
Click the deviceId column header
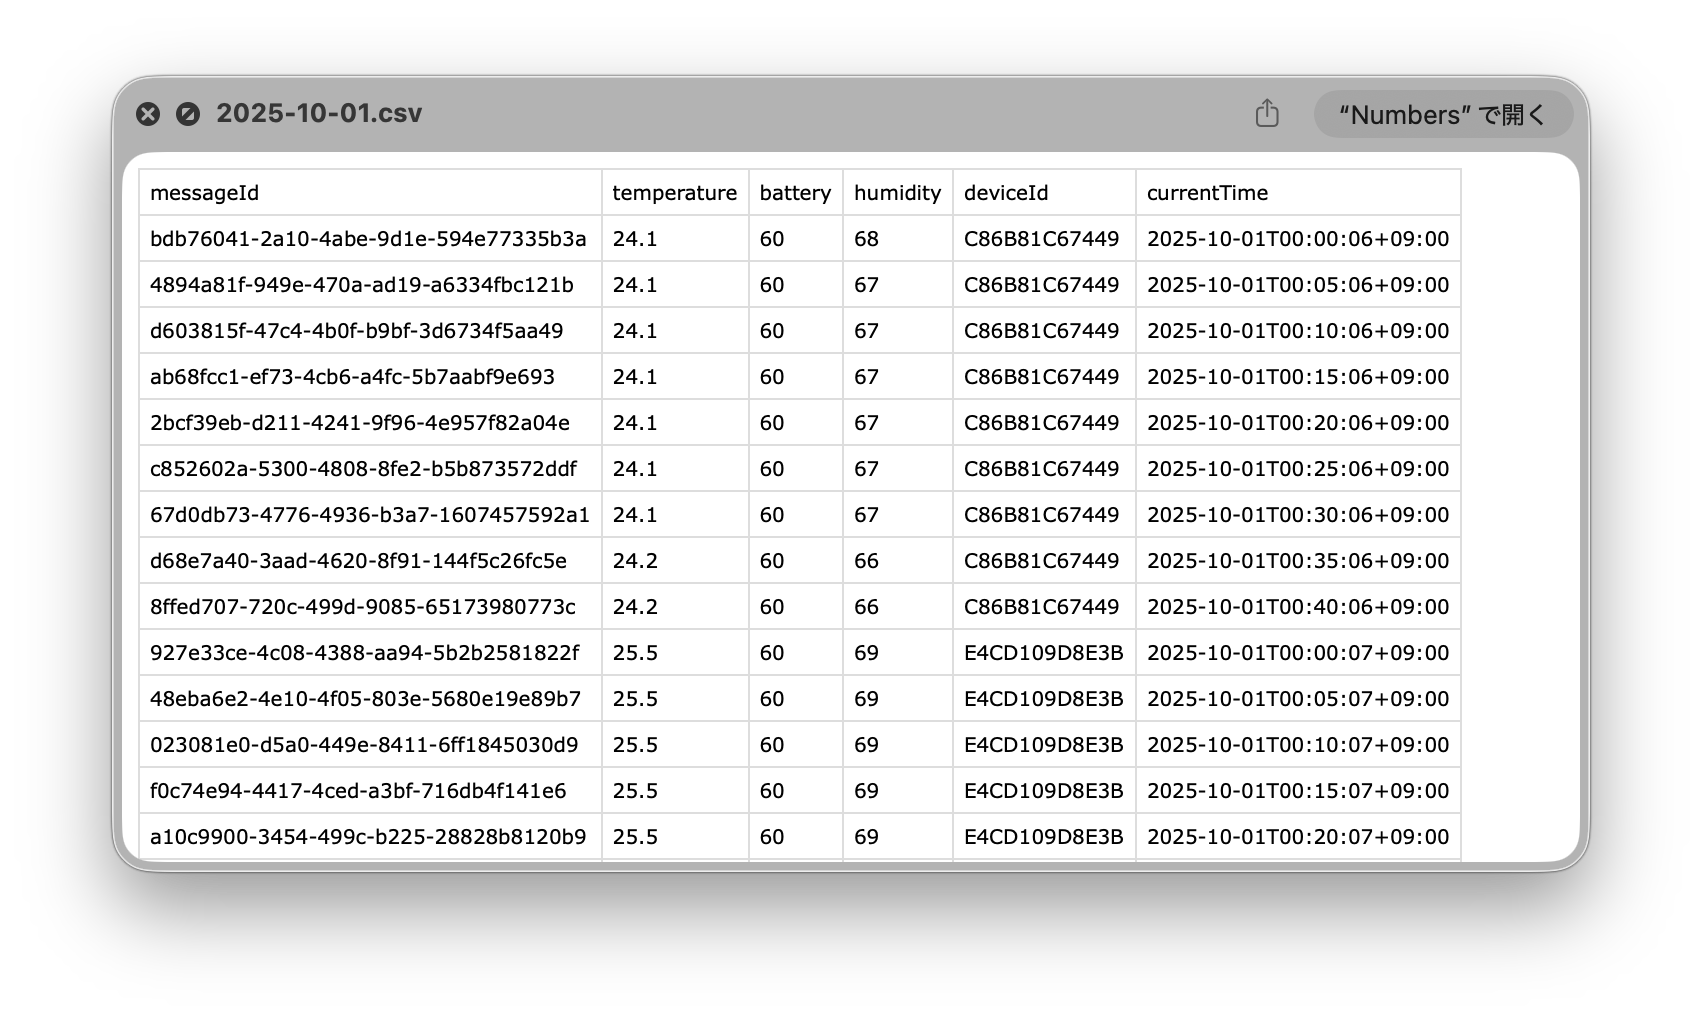(x=1005, y=192)
